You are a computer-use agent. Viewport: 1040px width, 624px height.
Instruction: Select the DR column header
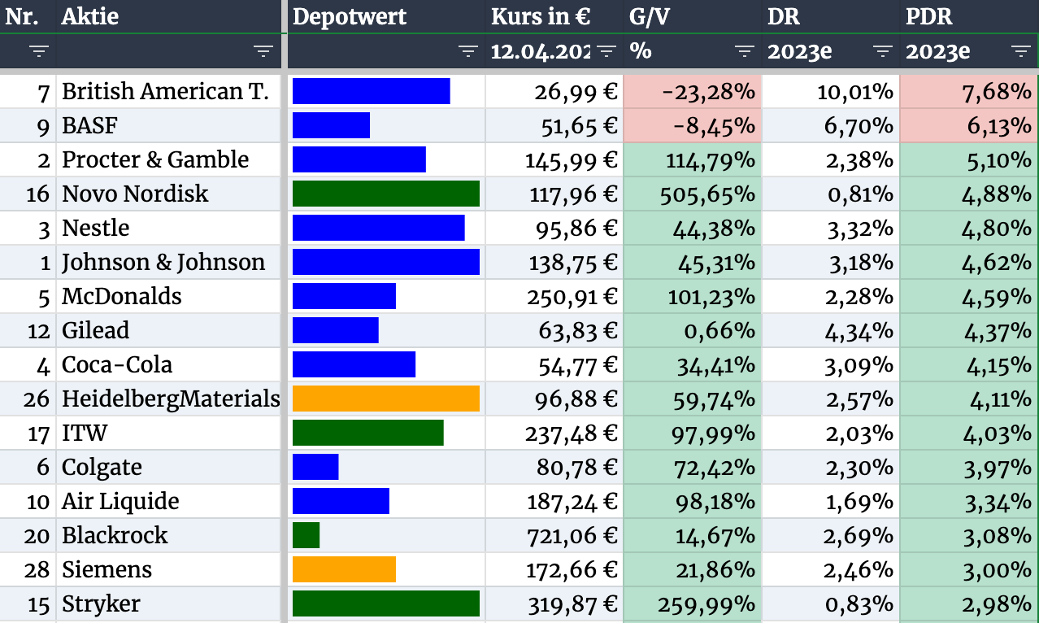(x=830, y=17)
